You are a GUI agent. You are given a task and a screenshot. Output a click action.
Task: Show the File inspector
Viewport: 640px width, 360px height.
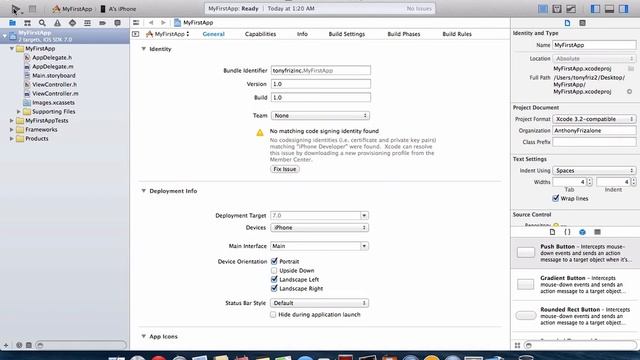567,23
